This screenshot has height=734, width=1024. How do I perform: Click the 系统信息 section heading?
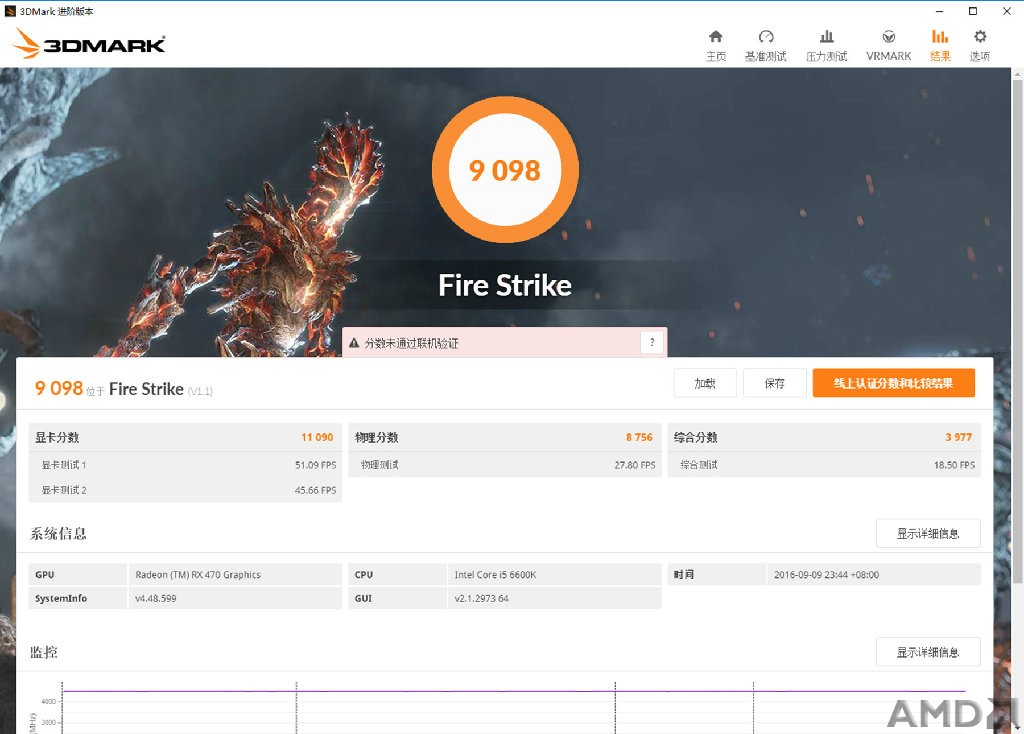[x=58, y=534]
